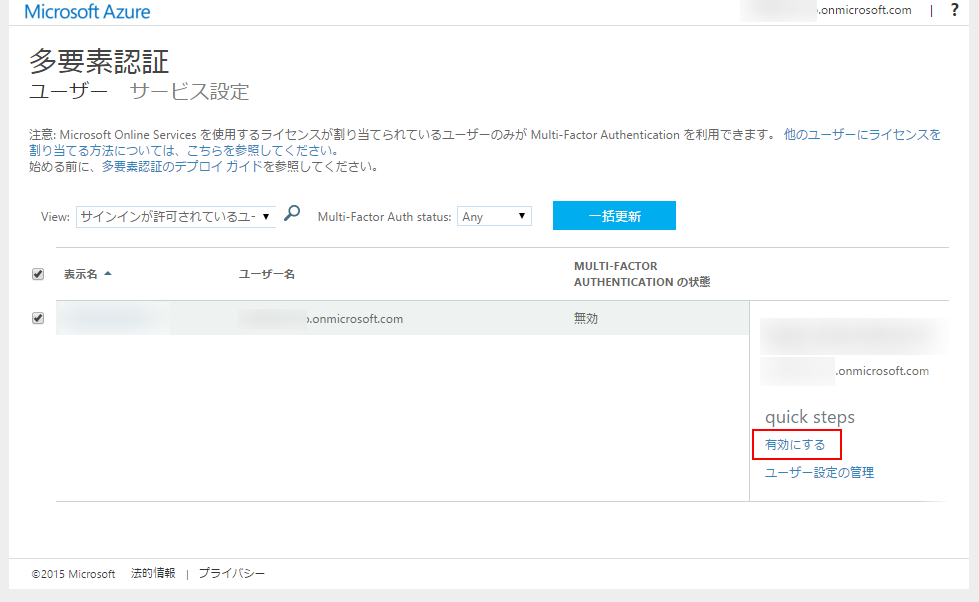The height and width of the screenshot is (602, 979).
Task: Open 多要素認証のデプロイ ガイド link
Action: tap(182, 167)
